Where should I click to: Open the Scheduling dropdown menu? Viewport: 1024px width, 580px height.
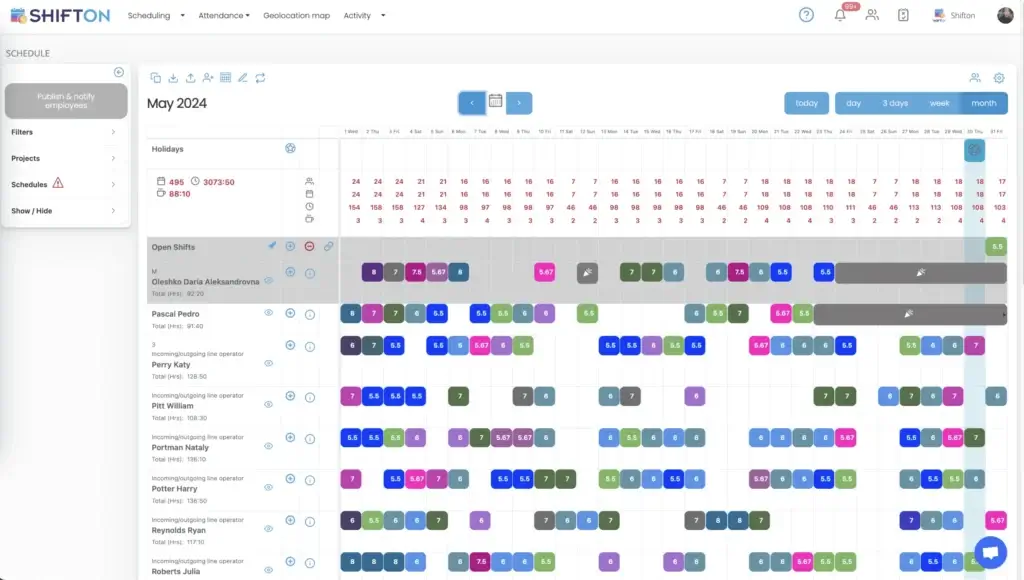156,16
